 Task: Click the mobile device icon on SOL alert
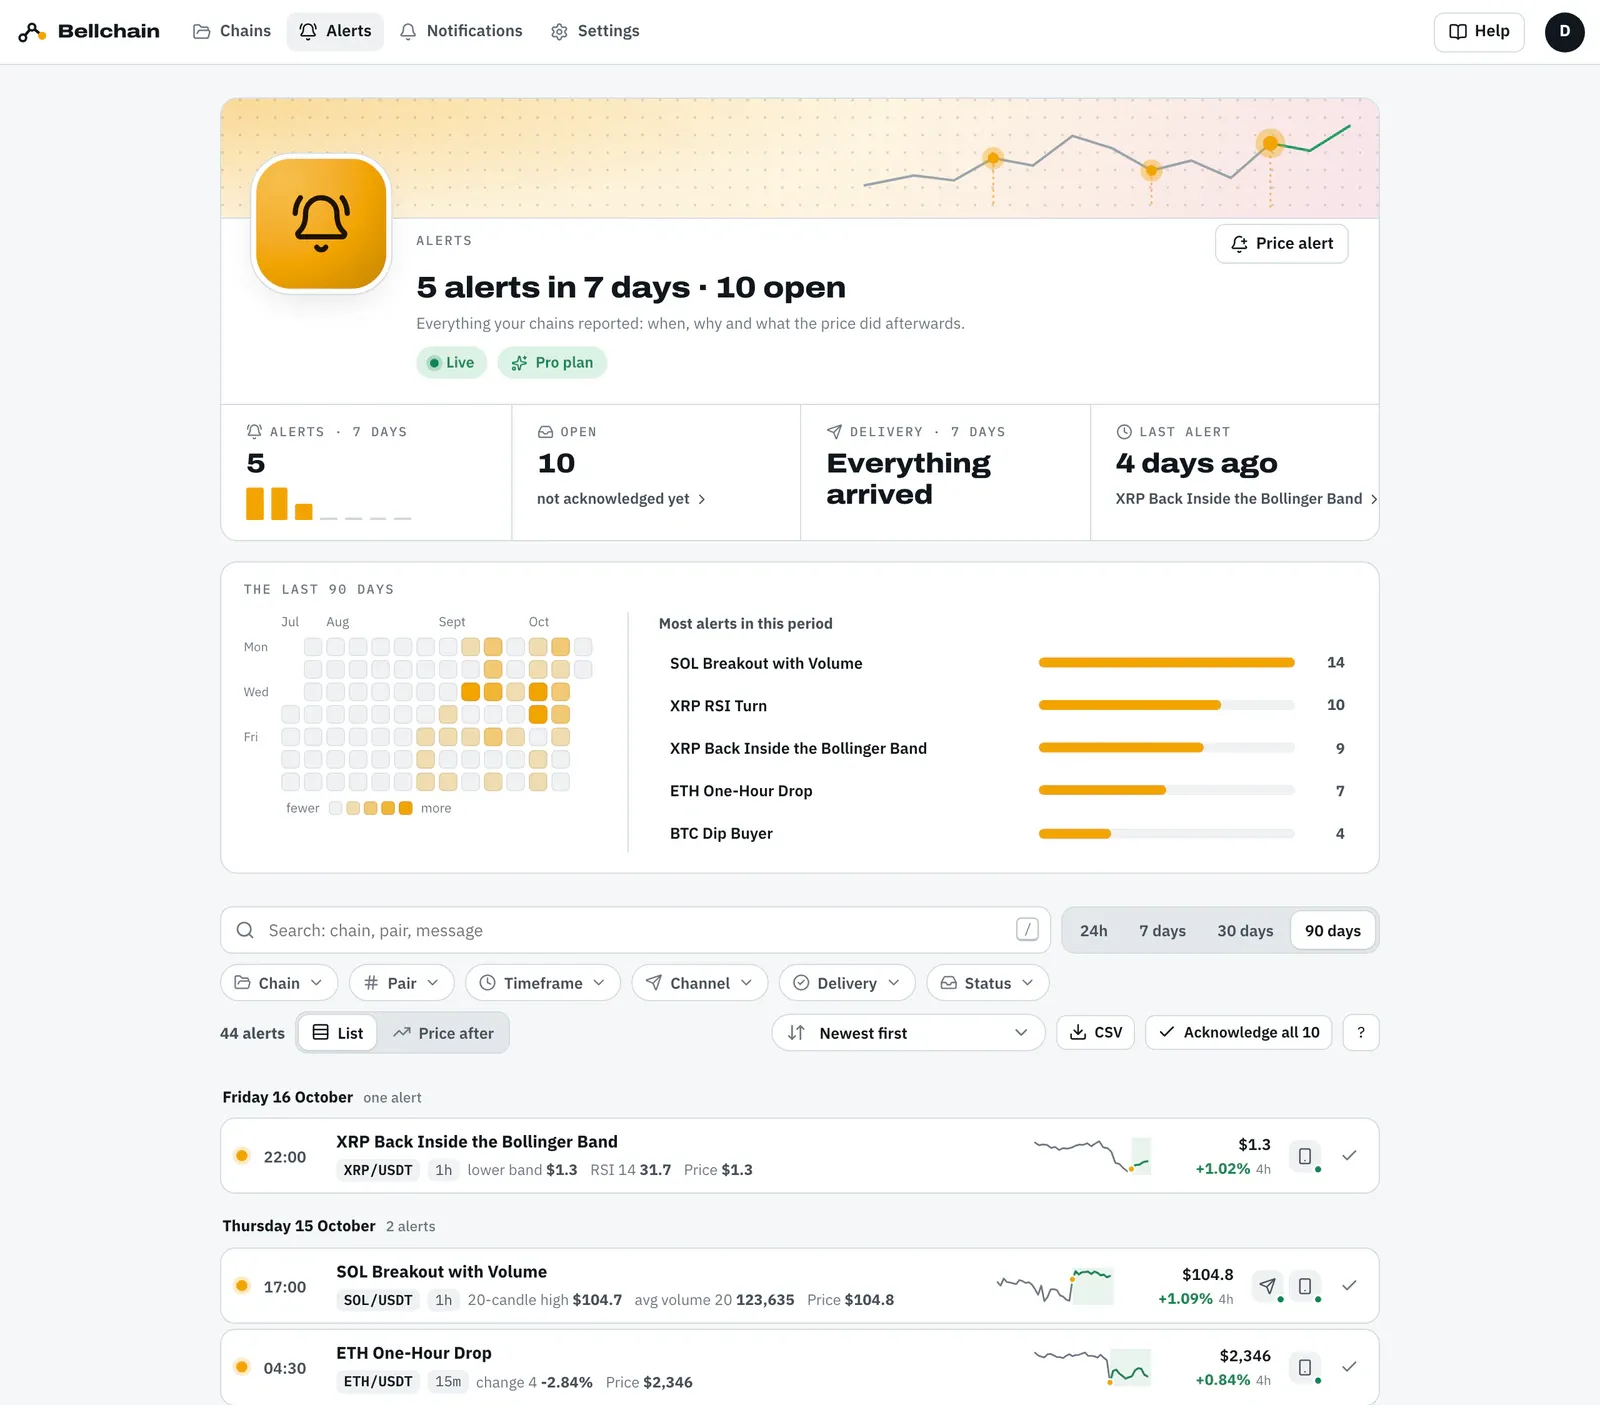1305,1286
